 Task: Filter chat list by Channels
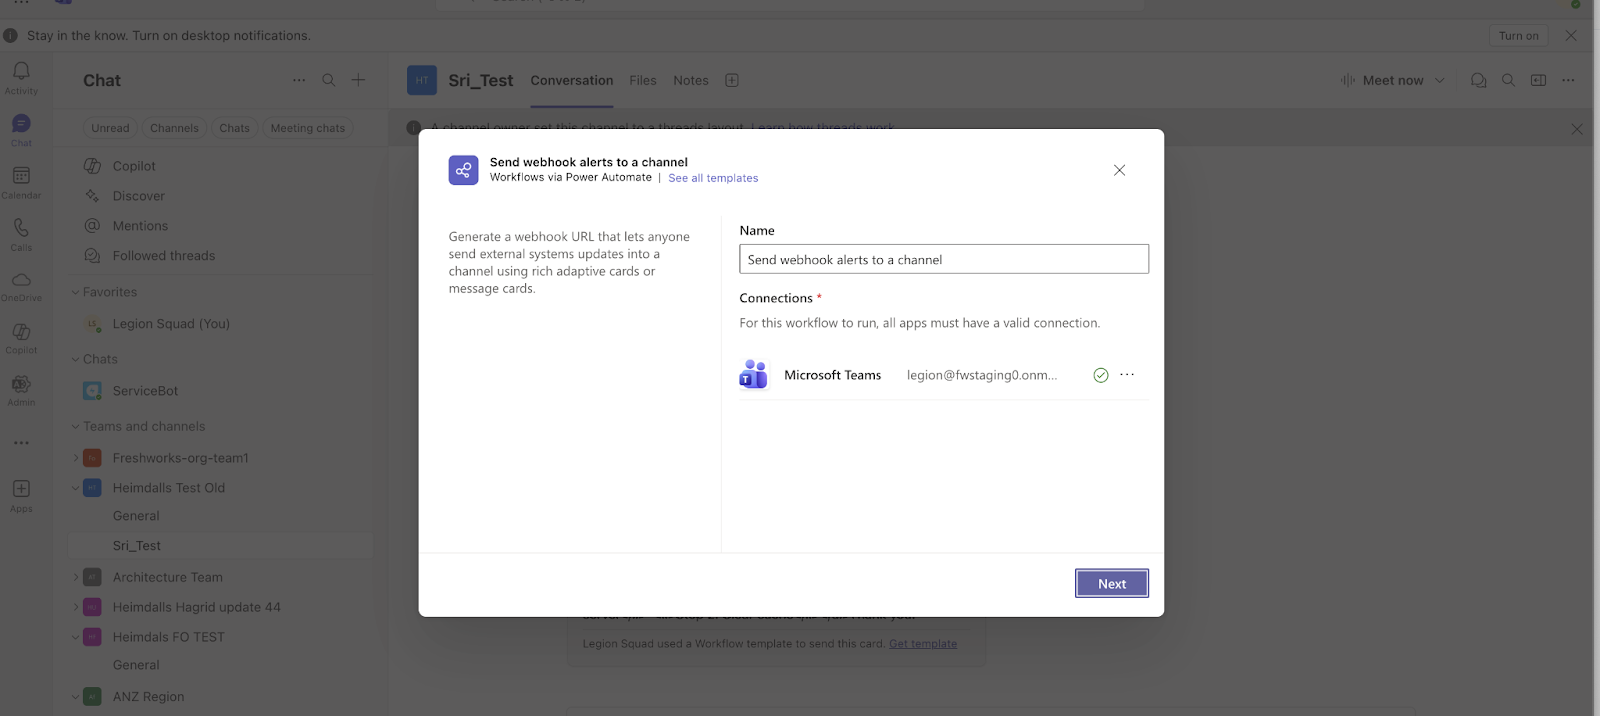tap(174, 128)
